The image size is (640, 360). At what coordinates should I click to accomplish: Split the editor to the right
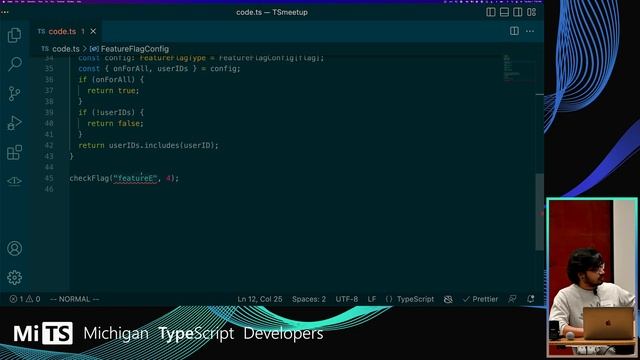click(514, 31)
